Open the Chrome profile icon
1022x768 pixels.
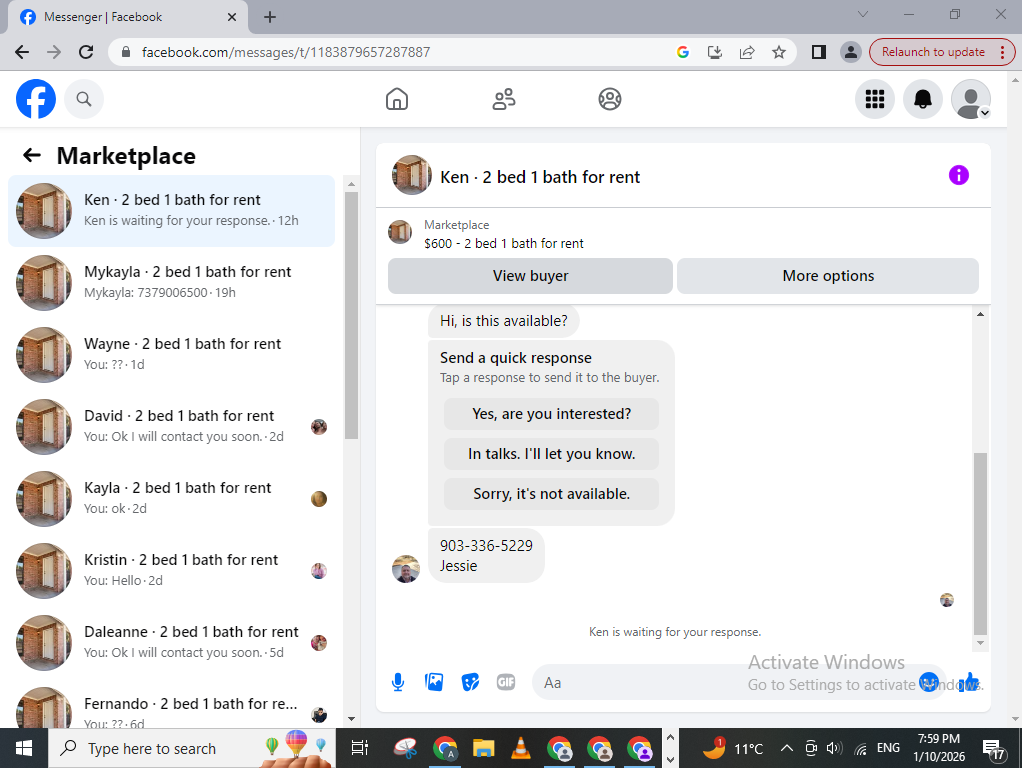pyautogui.click(x=851, y=52)
